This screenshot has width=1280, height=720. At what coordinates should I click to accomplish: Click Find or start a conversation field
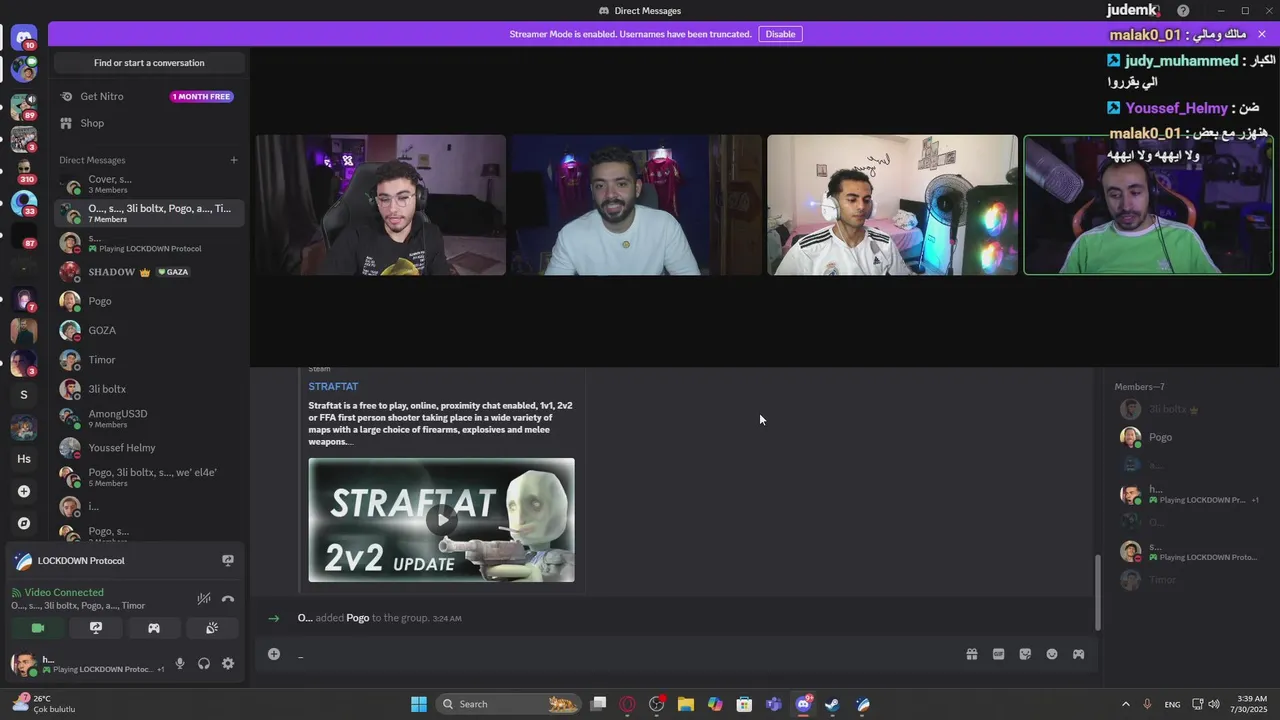click(149, 63)
